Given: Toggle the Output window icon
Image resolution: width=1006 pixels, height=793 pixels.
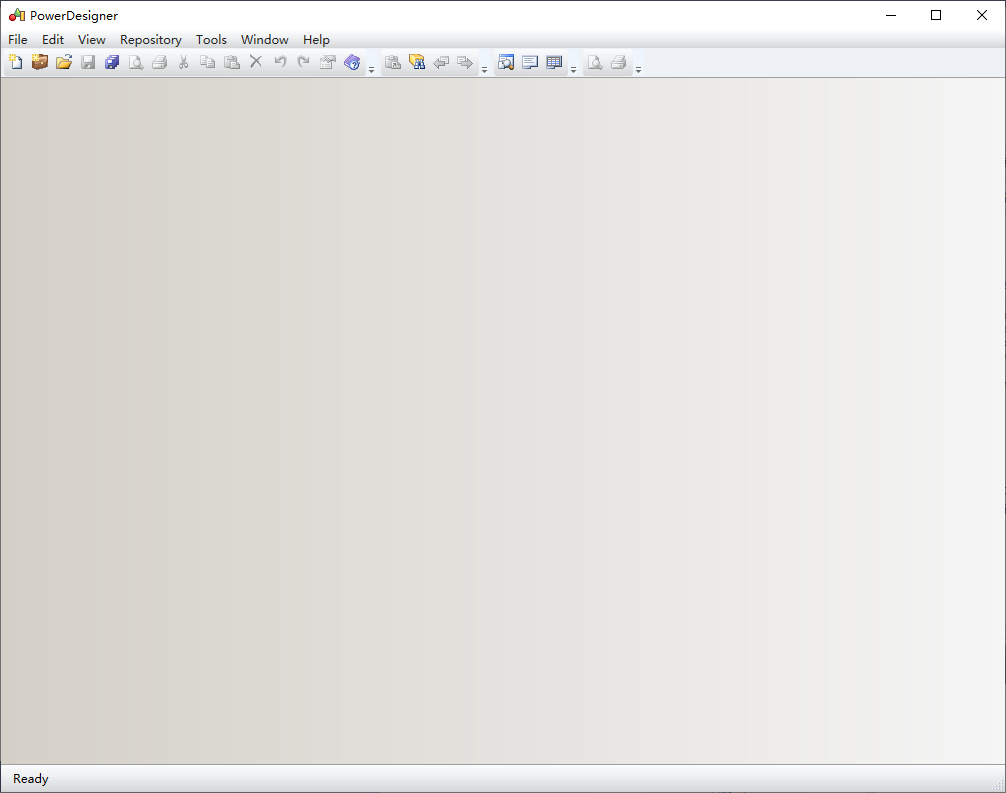Looking at the screenshot, I should 530,62.
